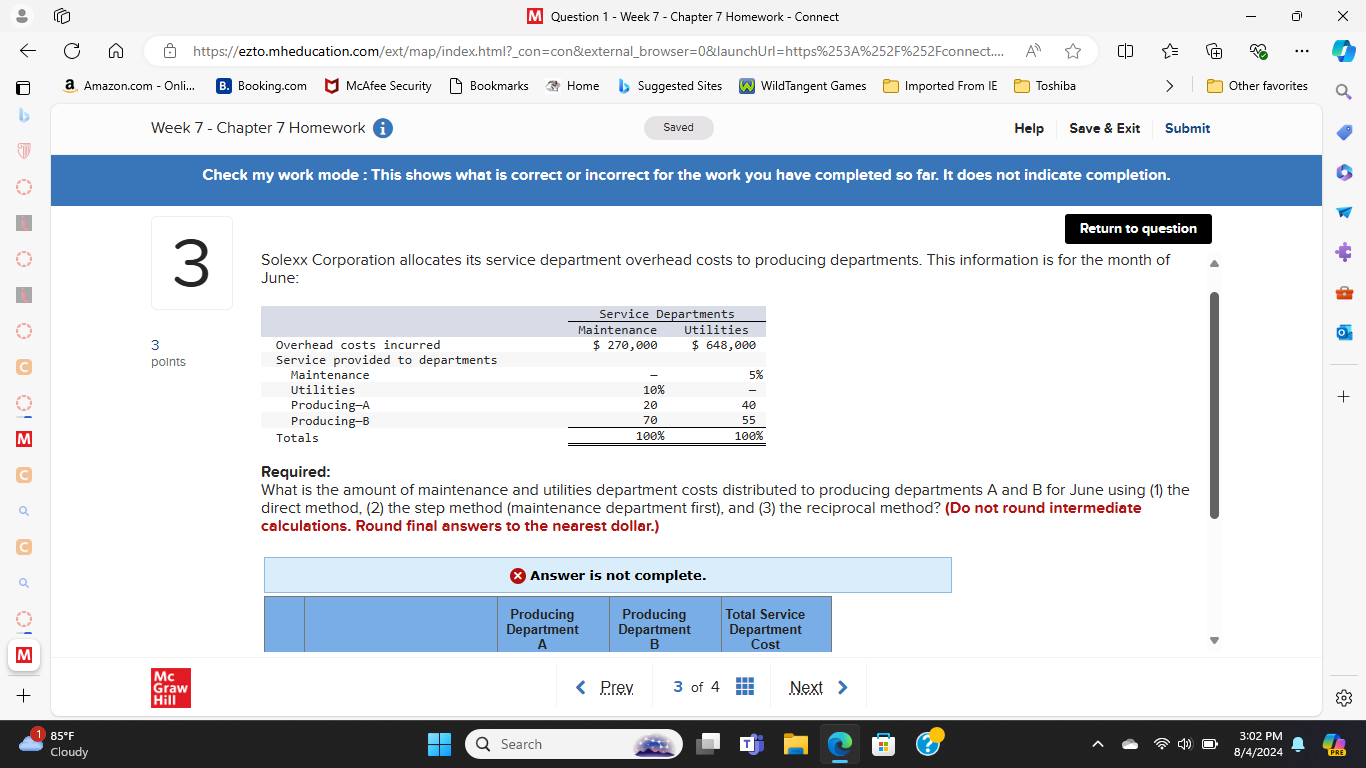Viewport: 1366px width, 768px height.
Task: Open the Shopping coupons sidebar icon
Action: tap(1344, 132)
